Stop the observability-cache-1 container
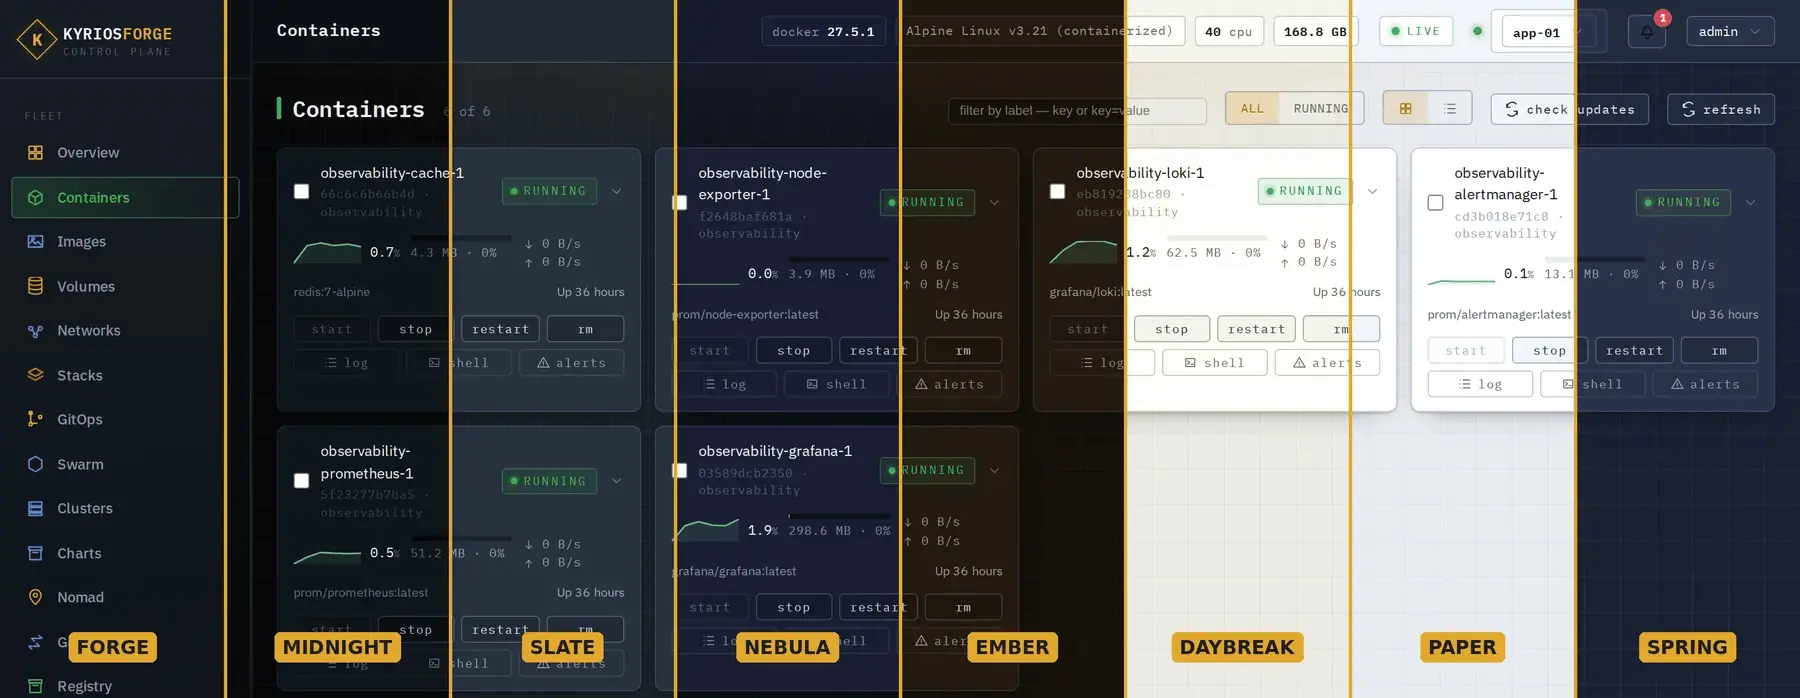 [415, 329]
